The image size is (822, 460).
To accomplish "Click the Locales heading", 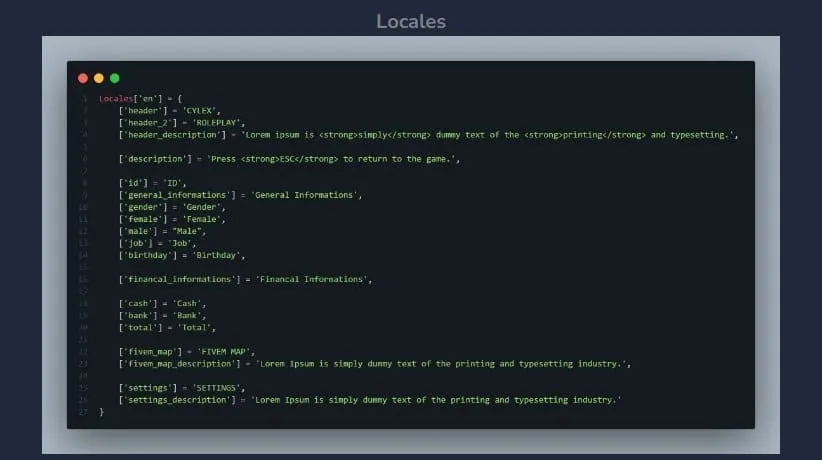I will pyautogui.click(x=411, y=22).
